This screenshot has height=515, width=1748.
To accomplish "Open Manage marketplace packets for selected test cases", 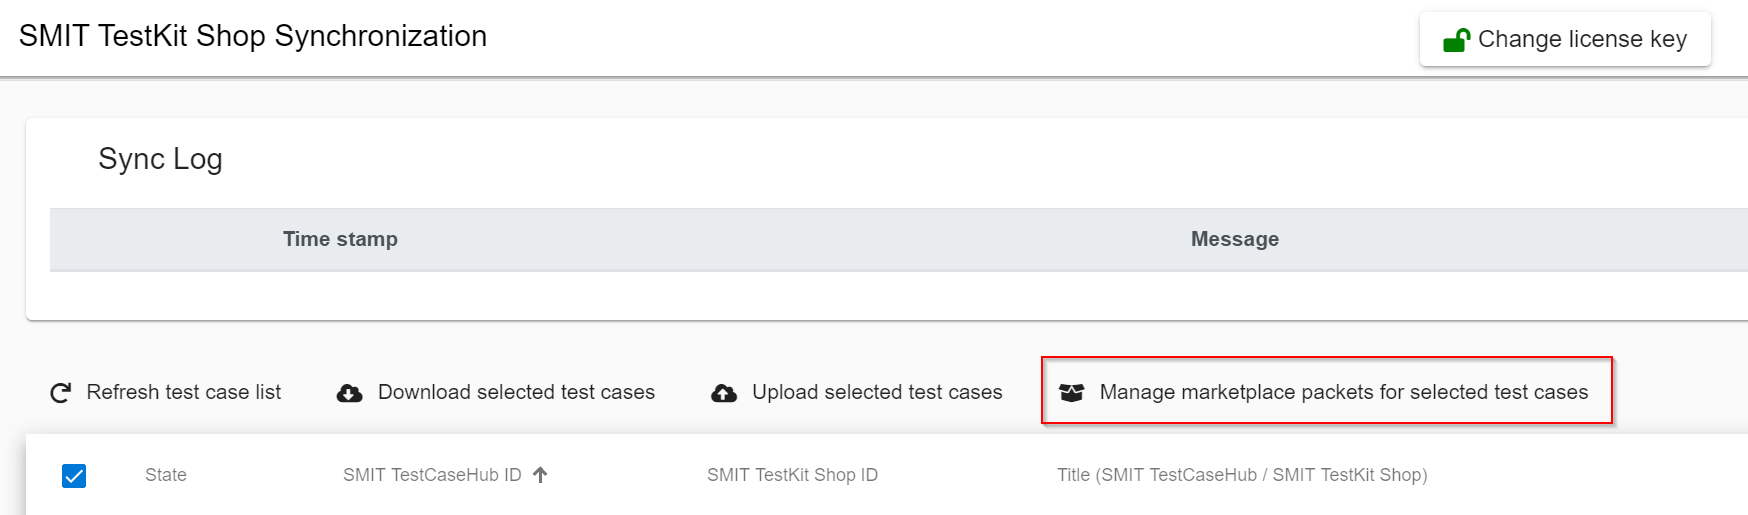I will (1343, 392).
